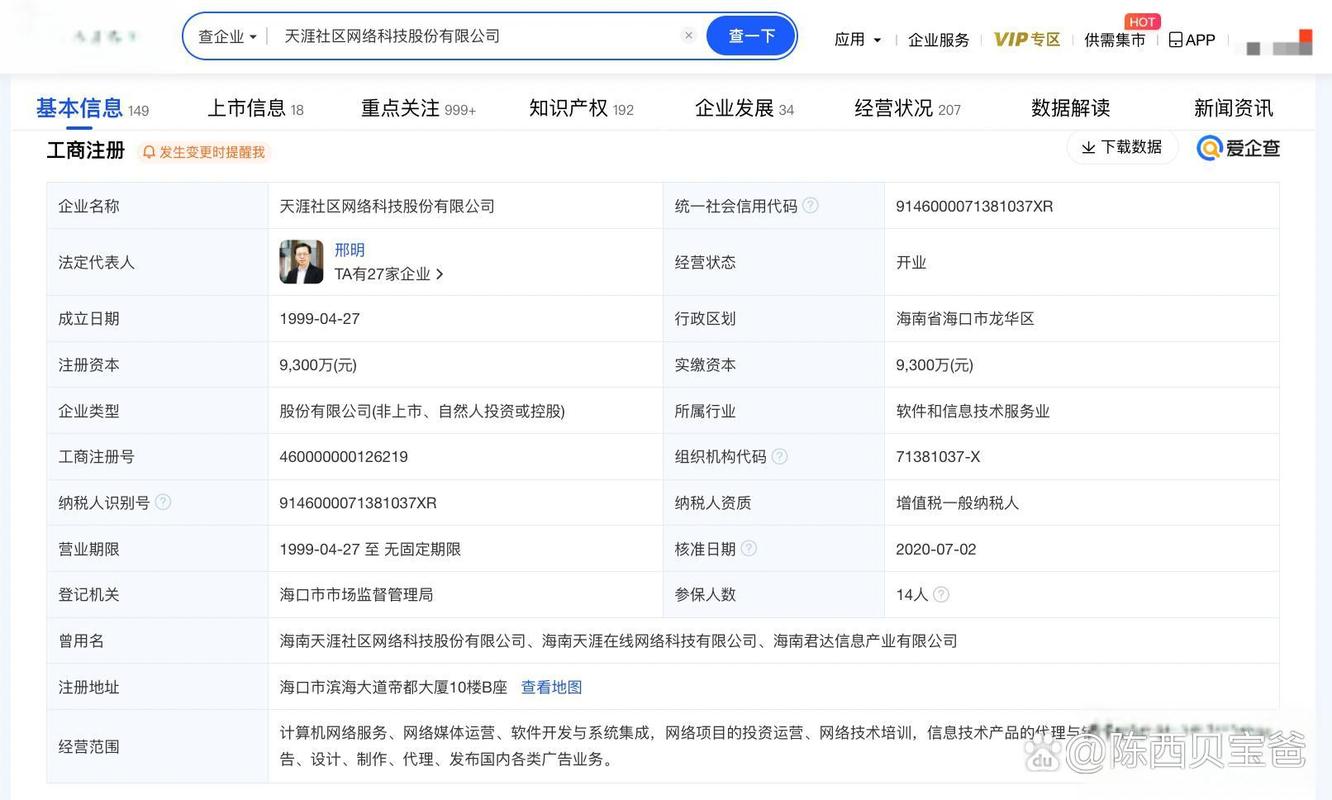Select the 登记机关 value 海口市市场监督管理局
This screenshot has height=800, width=1332.
(x=356, y=595)
